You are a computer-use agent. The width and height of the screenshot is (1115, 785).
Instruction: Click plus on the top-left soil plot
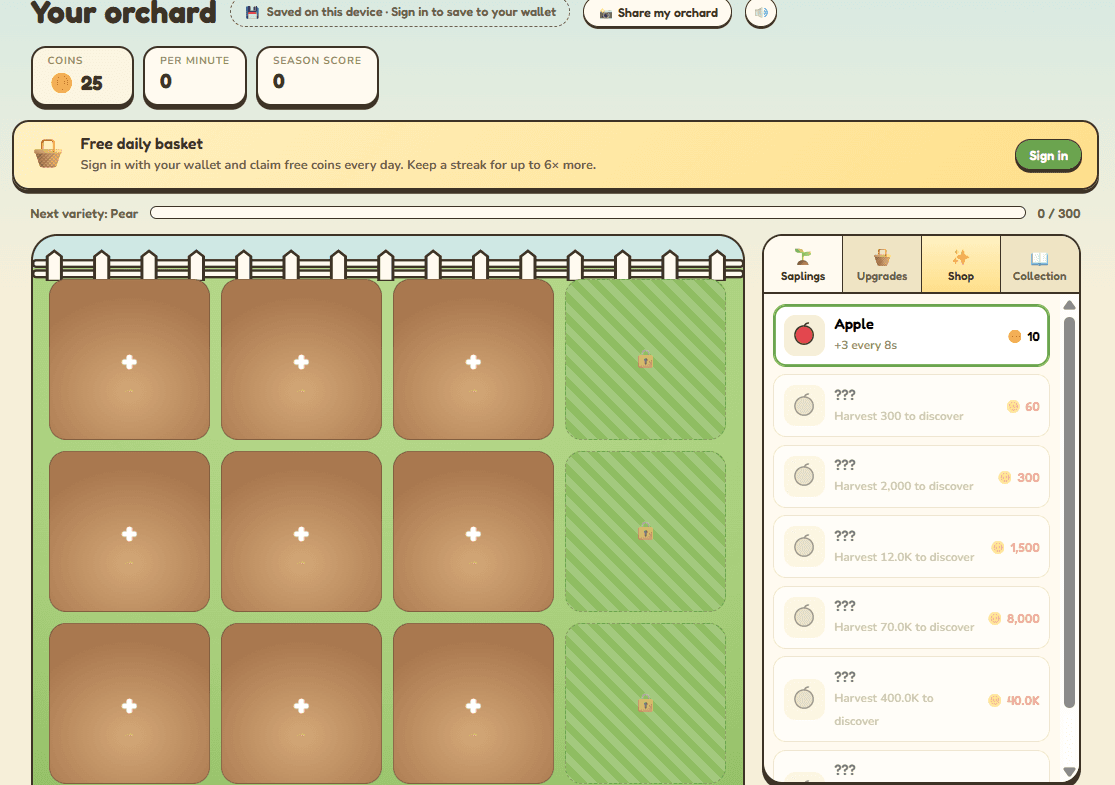click(x=129, y=362)
